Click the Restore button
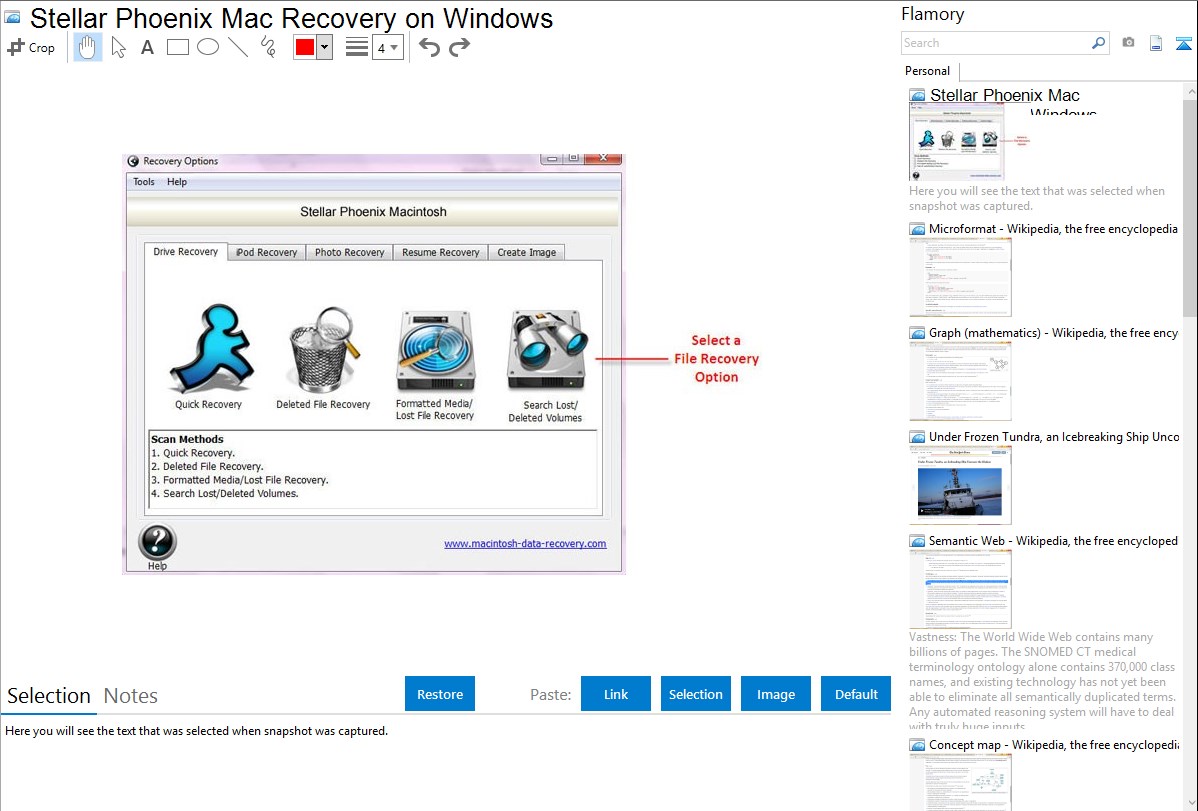The image size is (1198, 811). pos(440,694)
